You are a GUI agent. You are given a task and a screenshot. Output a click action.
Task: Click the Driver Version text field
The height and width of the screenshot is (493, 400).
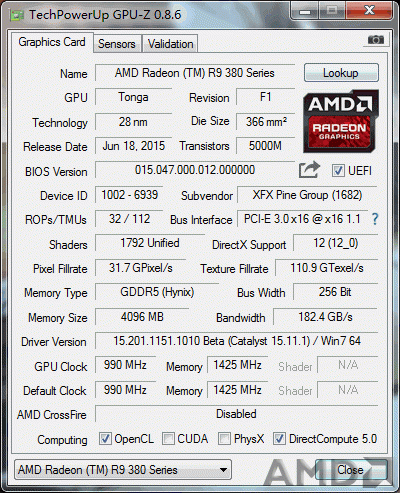point(236,341)
